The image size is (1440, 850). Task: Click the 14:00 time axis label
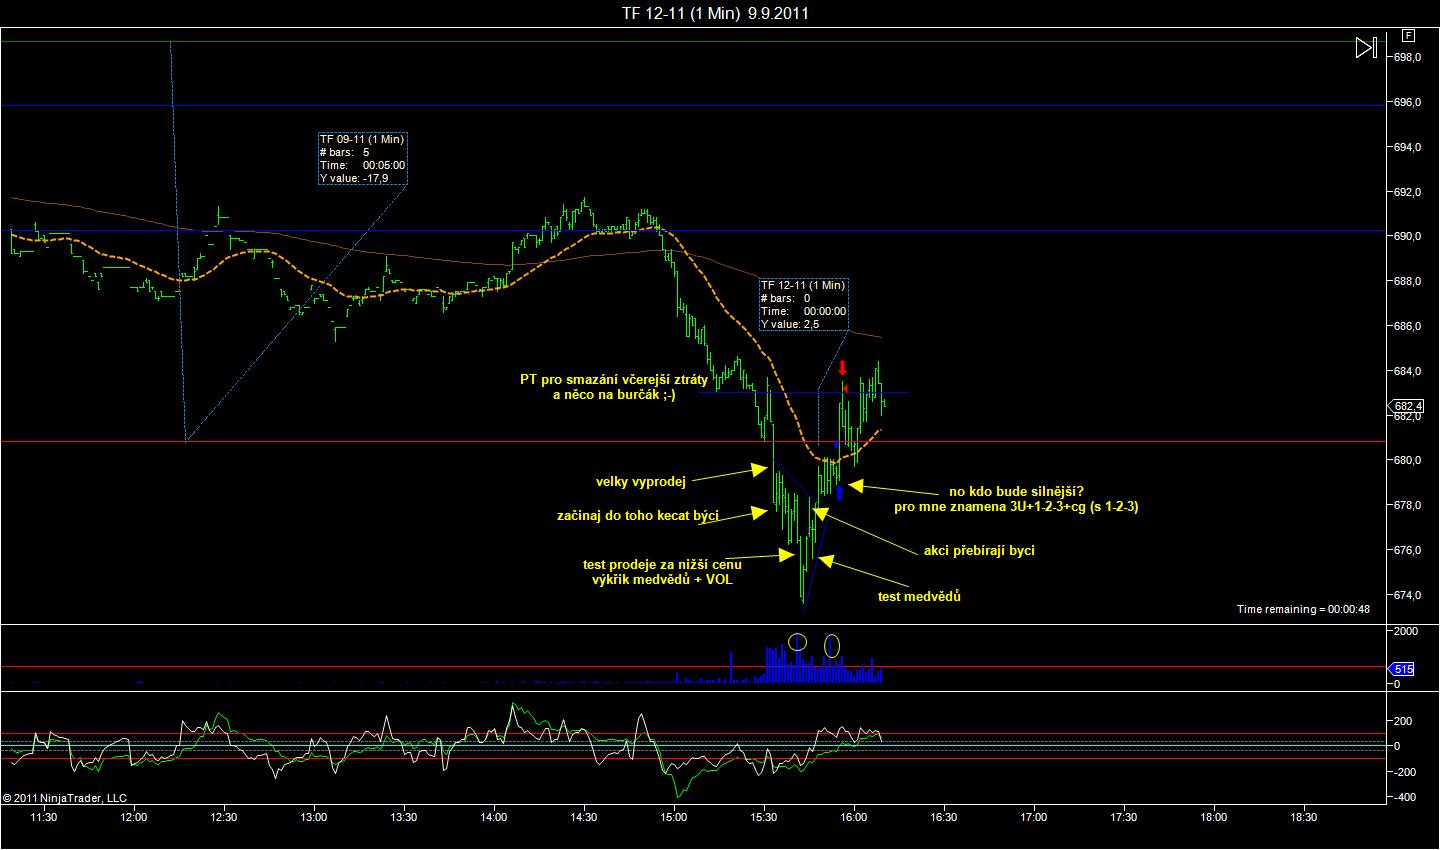click(494, 817)
